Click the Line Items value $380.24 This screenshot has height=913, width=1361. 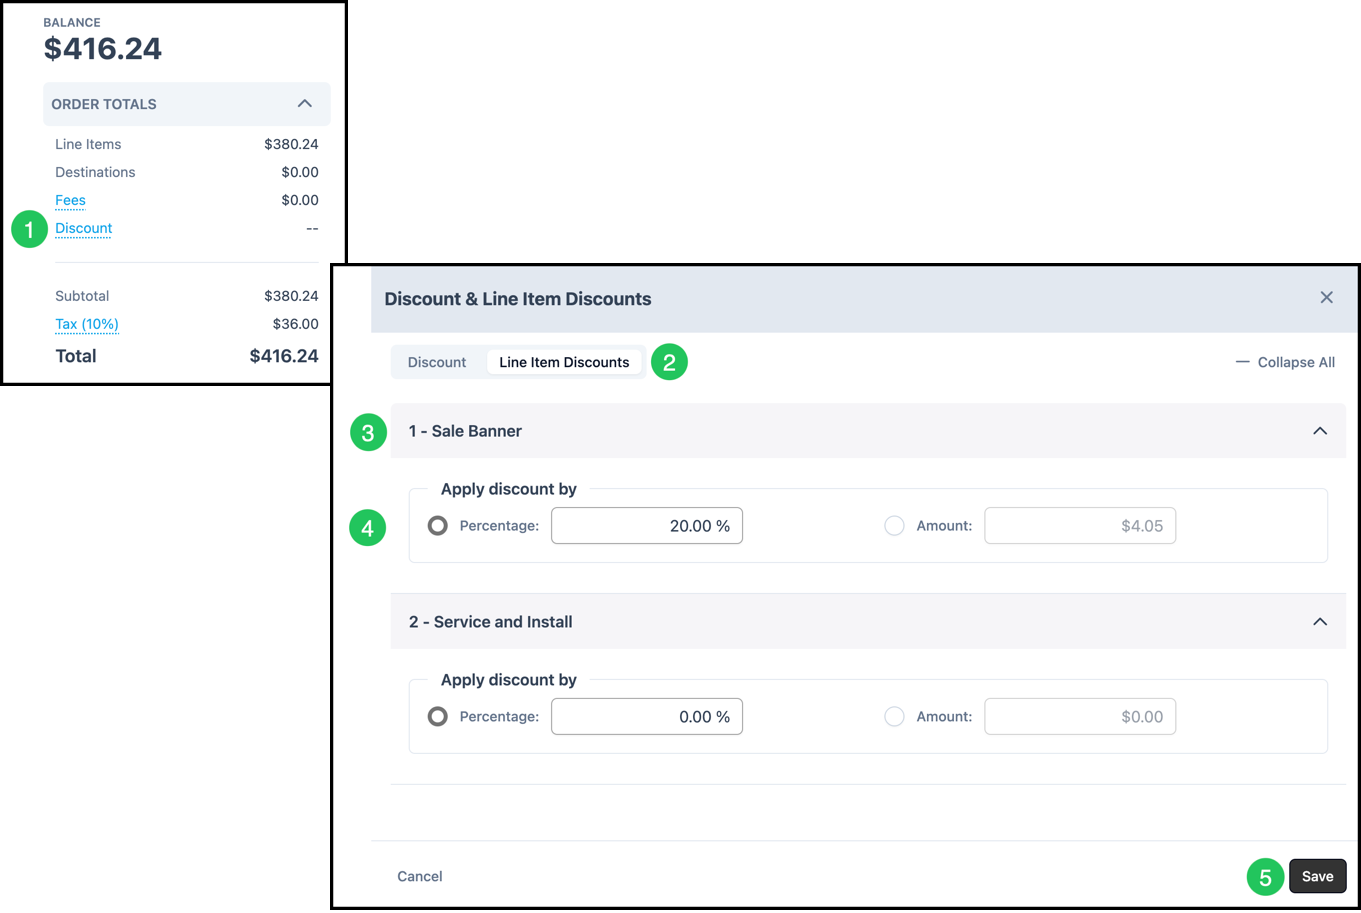tap(291, 144)
